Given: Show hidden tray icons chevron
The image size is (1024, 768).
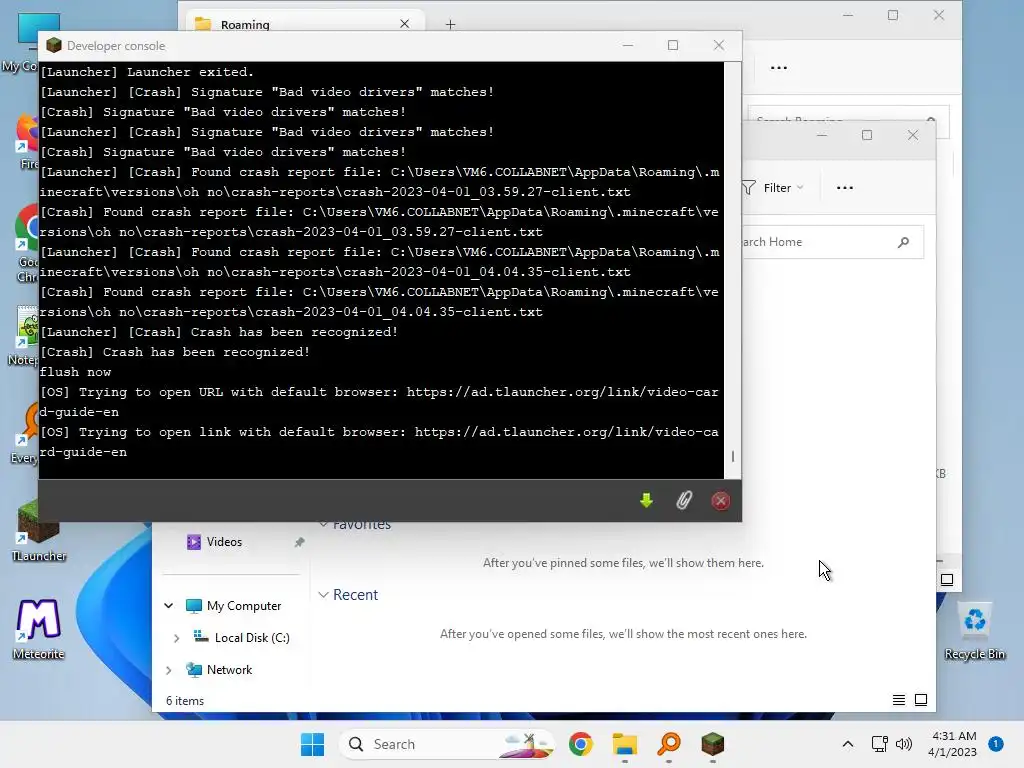Looking at the screenshot, I should [x=848, y=744].
